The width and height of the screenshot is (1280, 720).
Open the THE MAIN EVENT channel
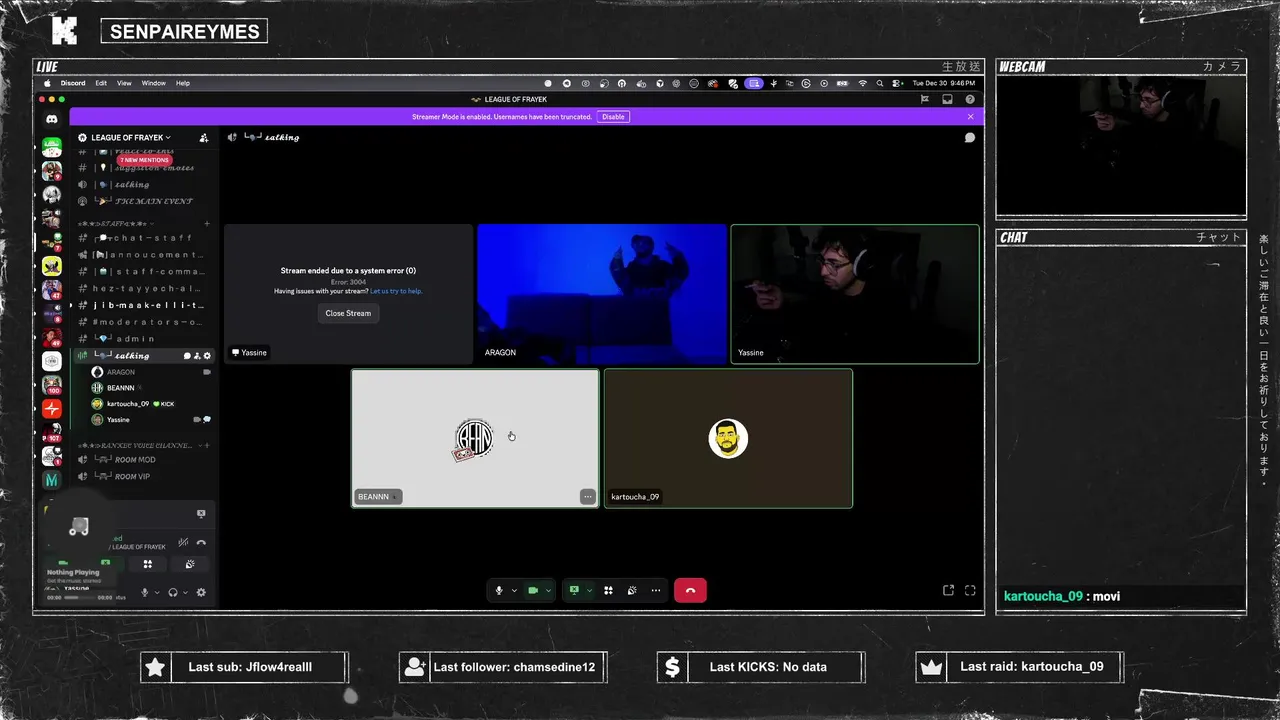[x=145, y=201]
